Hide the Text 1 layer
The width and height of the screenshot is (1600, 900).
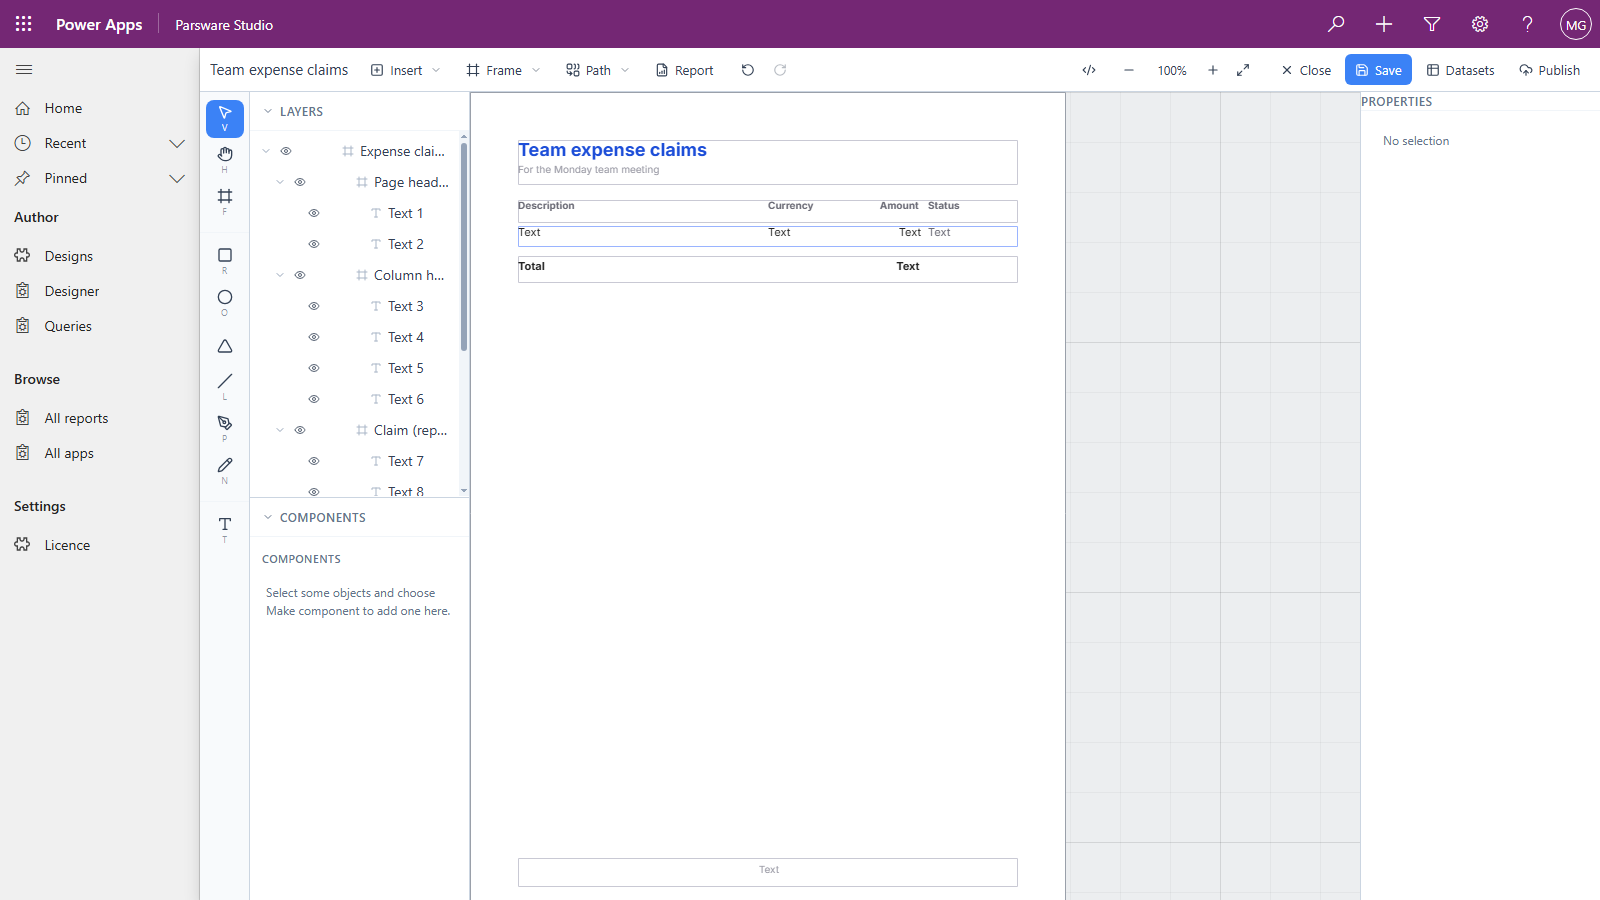pos(314,213)
